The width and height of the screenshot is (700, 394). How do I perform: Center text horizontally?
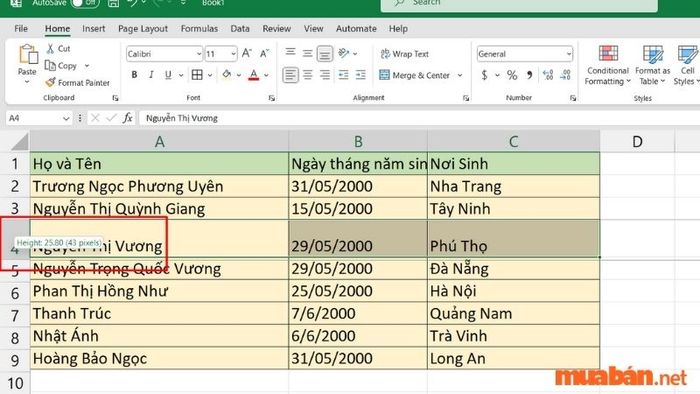pos(308,75)
